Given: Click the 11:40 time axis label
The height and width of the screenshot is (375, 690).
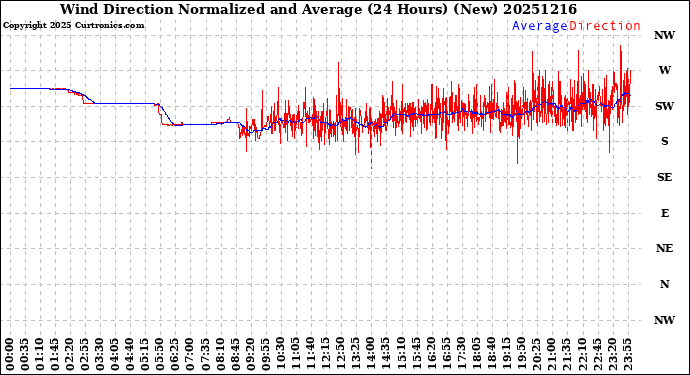Looking at the screenshot, I should click(x=311, y=355).
